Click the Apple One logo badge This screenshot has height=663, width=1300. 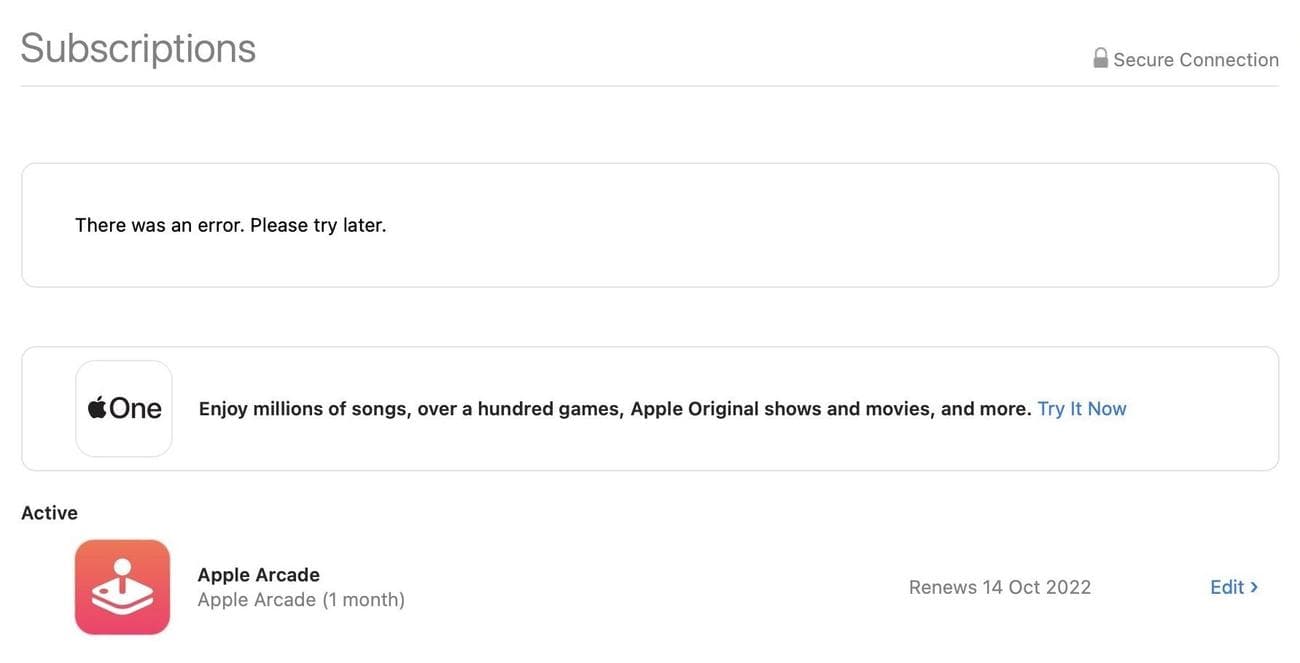[x=123, y=407]
